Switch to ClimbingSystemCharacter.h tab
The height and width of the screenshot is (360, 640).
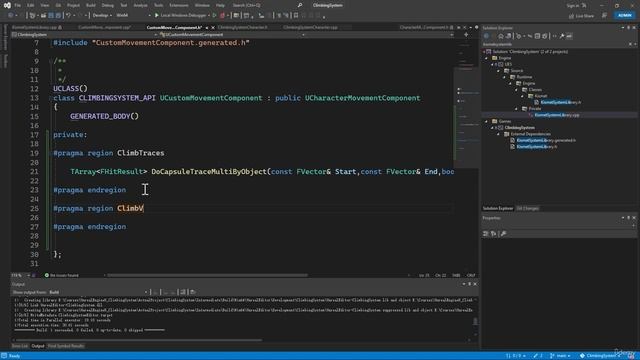click(x=242, y=28)
